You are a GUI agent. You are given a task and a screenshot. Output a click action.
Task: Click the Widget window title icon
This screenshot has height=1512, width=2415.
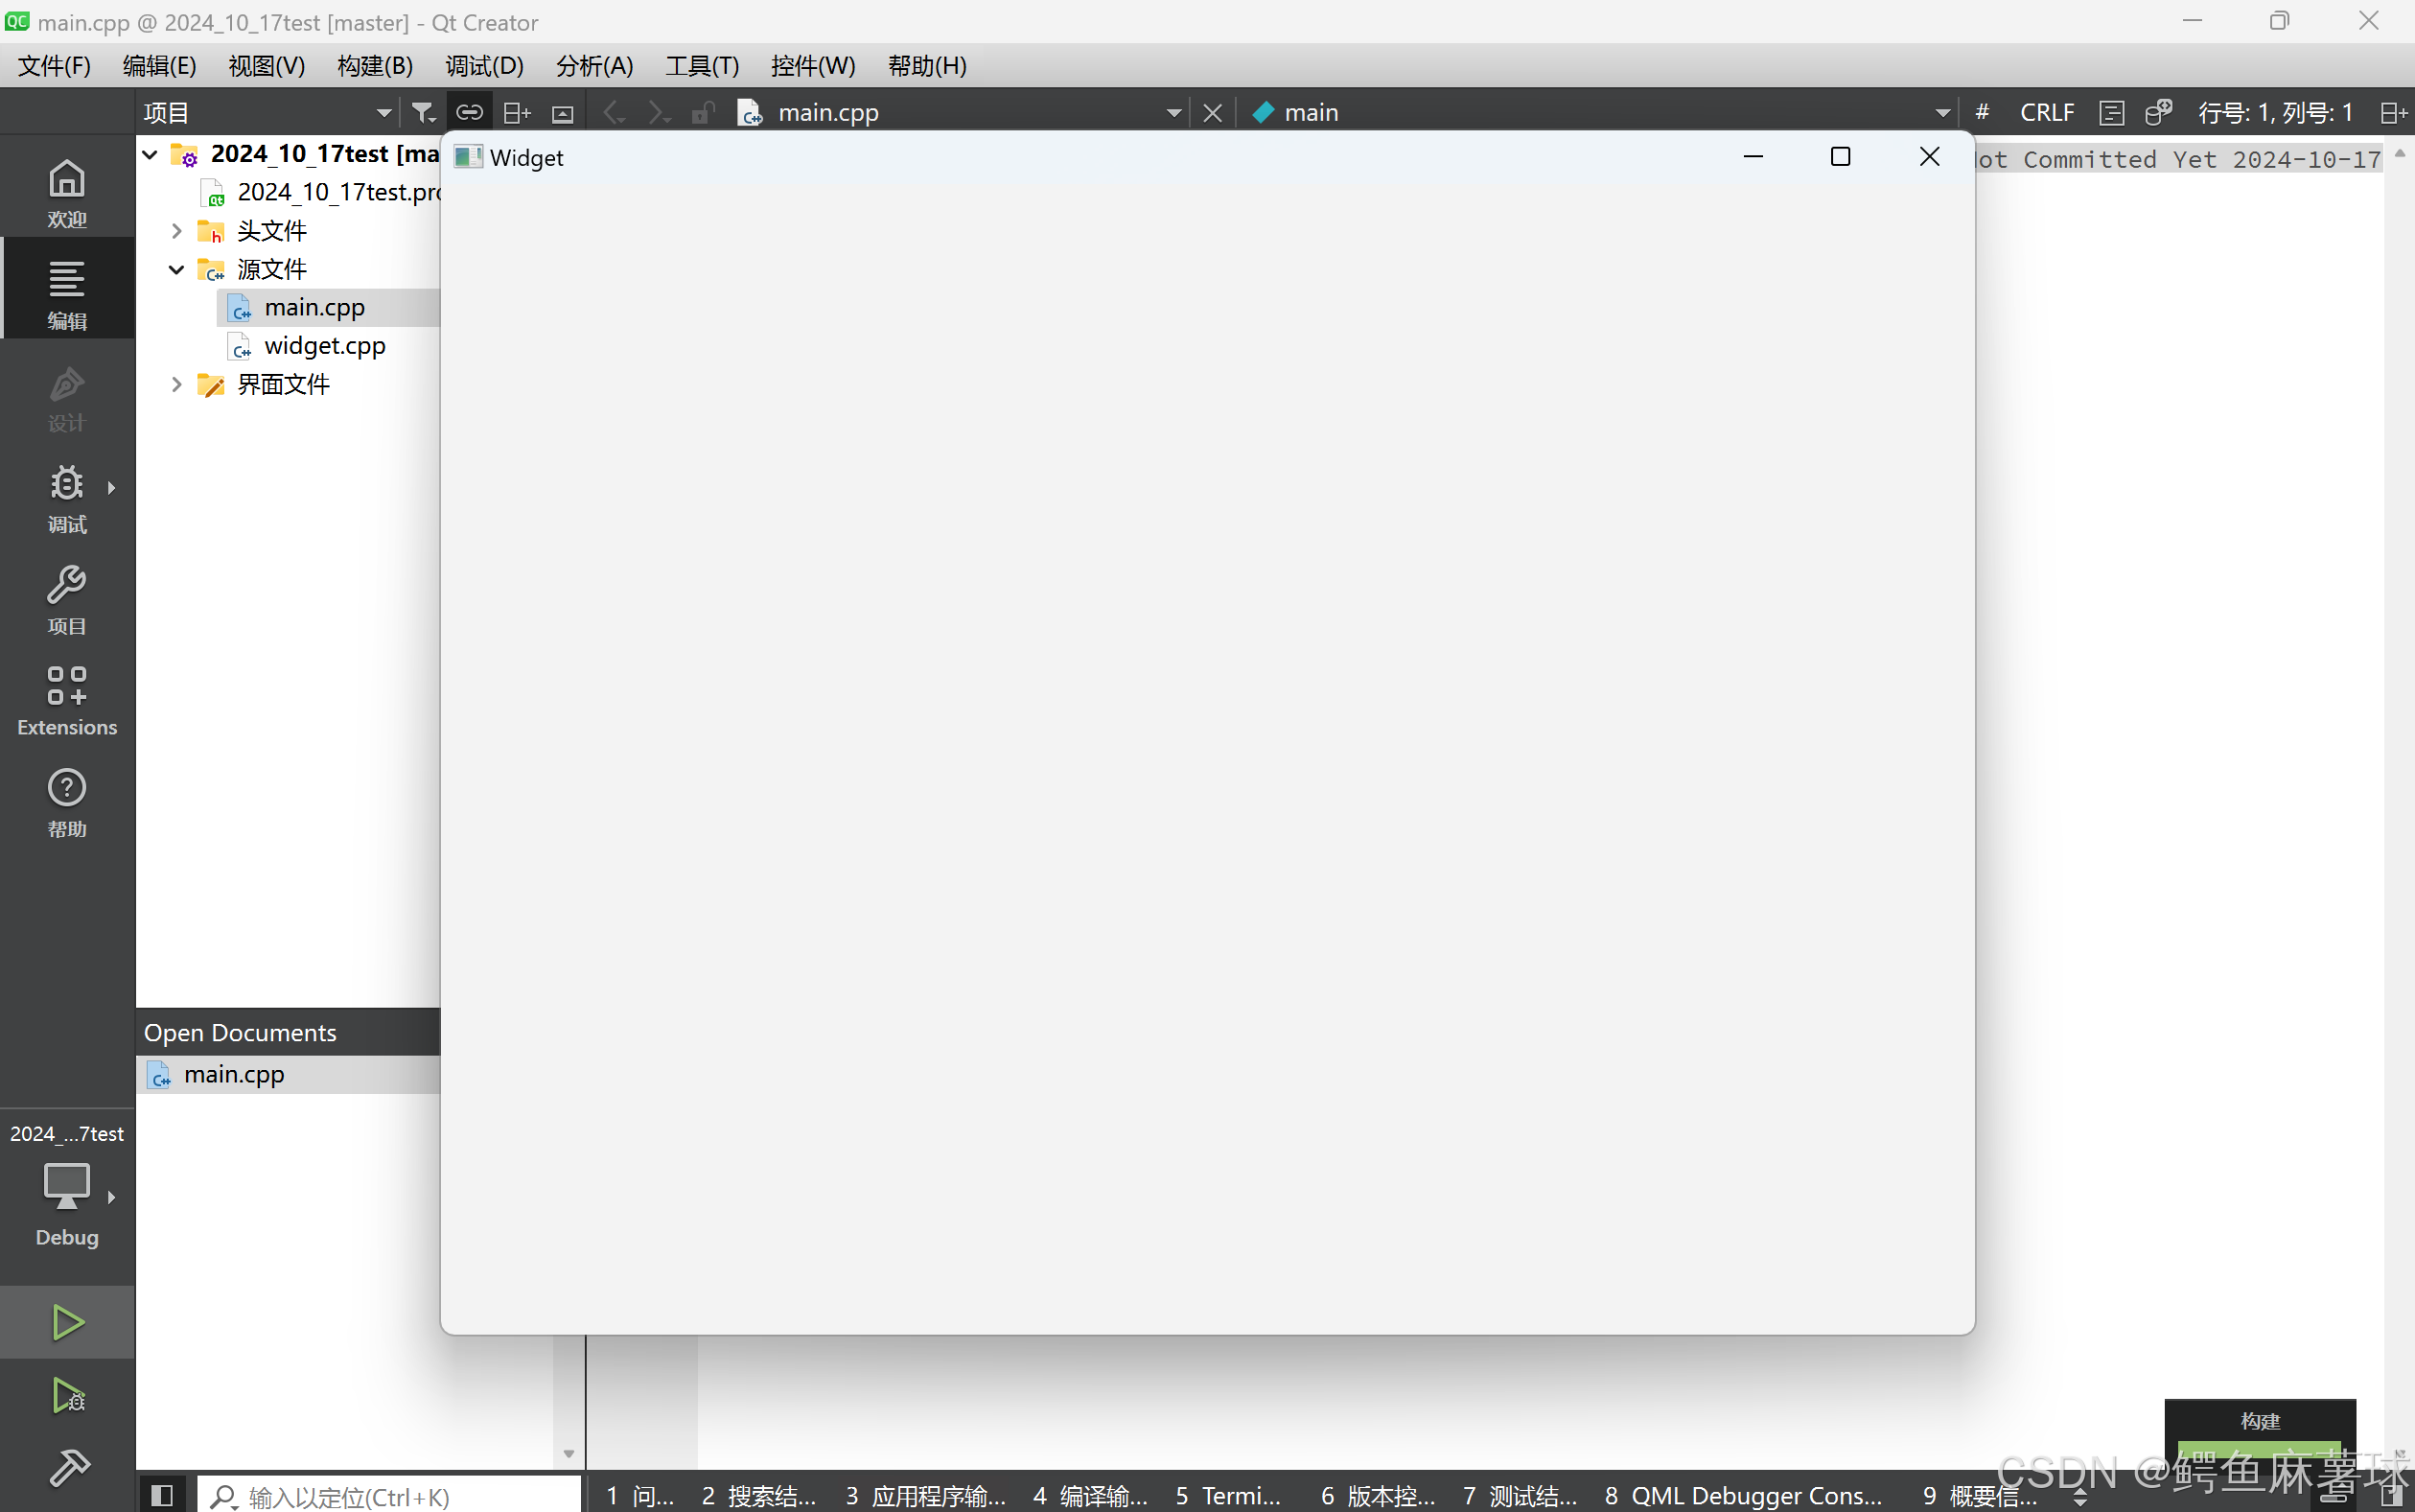click(468, 157)
